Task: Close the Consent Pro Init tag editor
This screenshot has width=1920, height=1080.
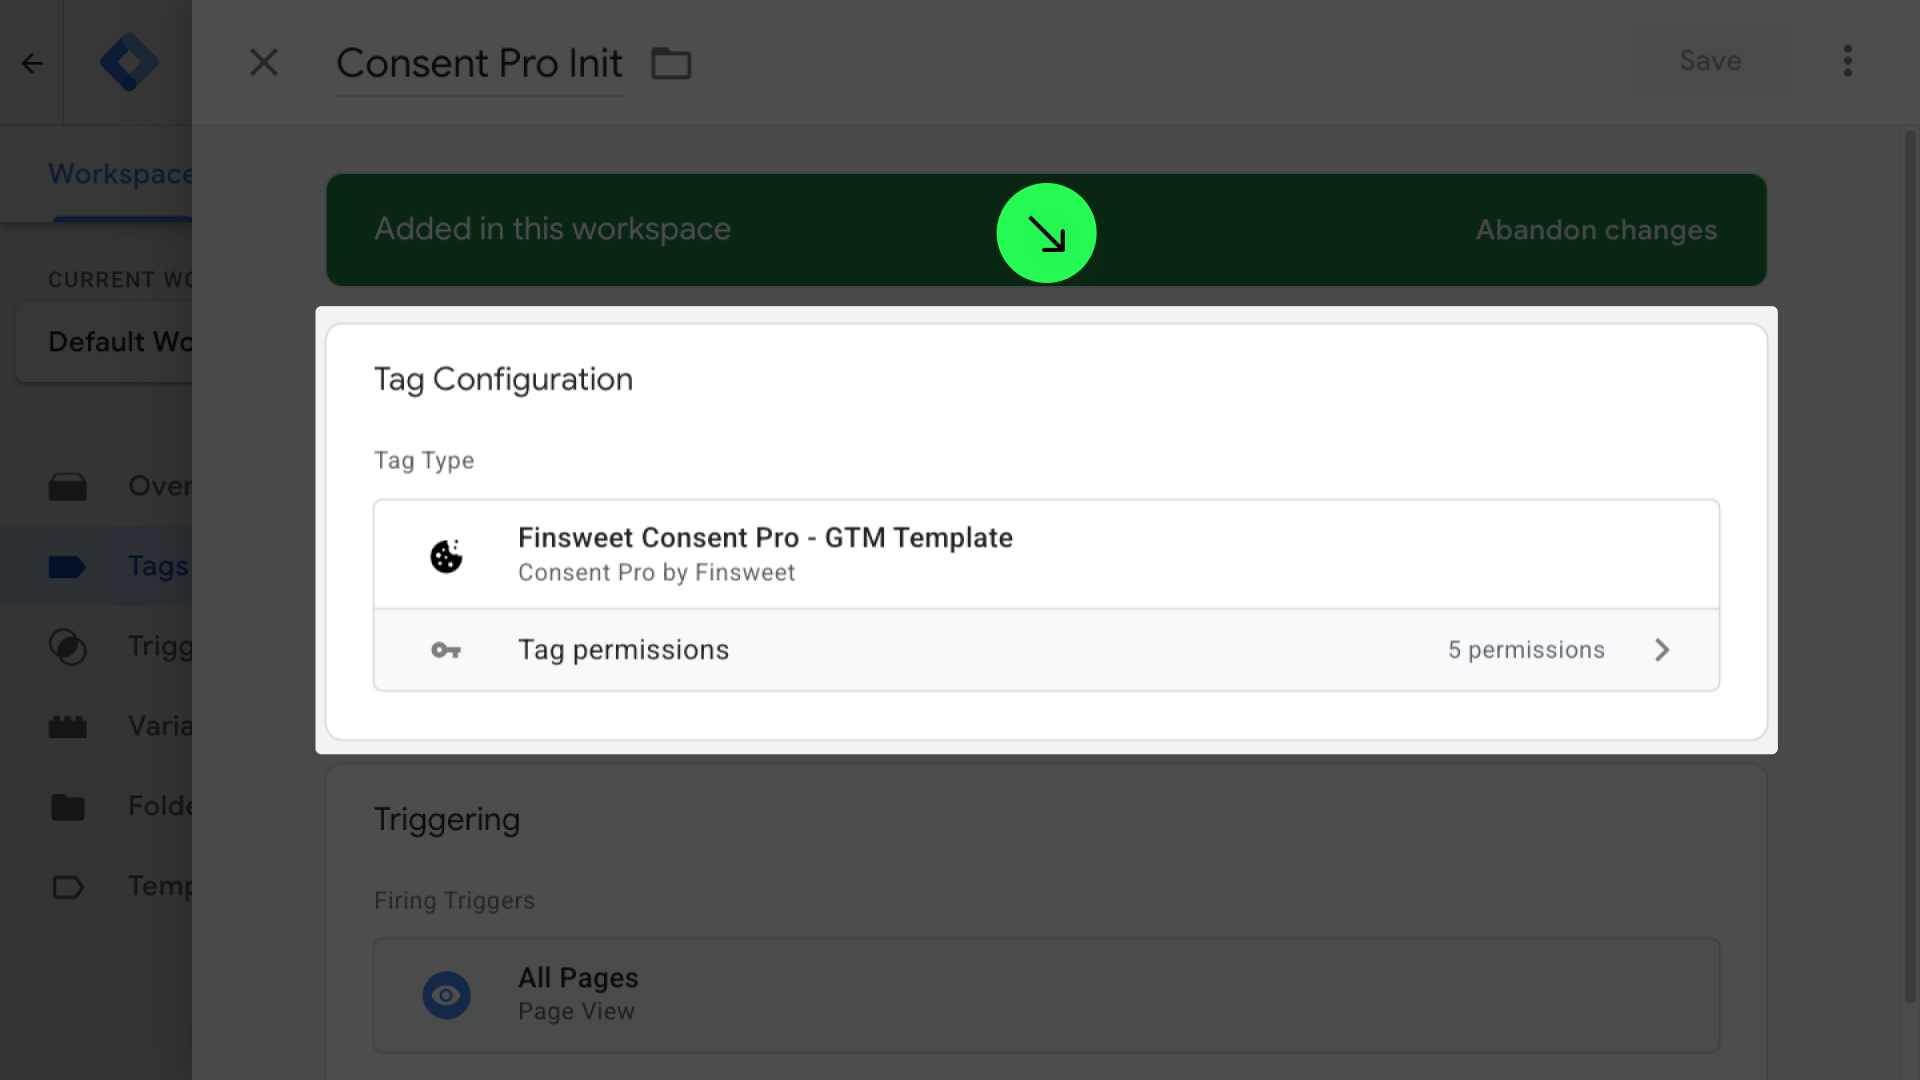Action: (264, 63)
